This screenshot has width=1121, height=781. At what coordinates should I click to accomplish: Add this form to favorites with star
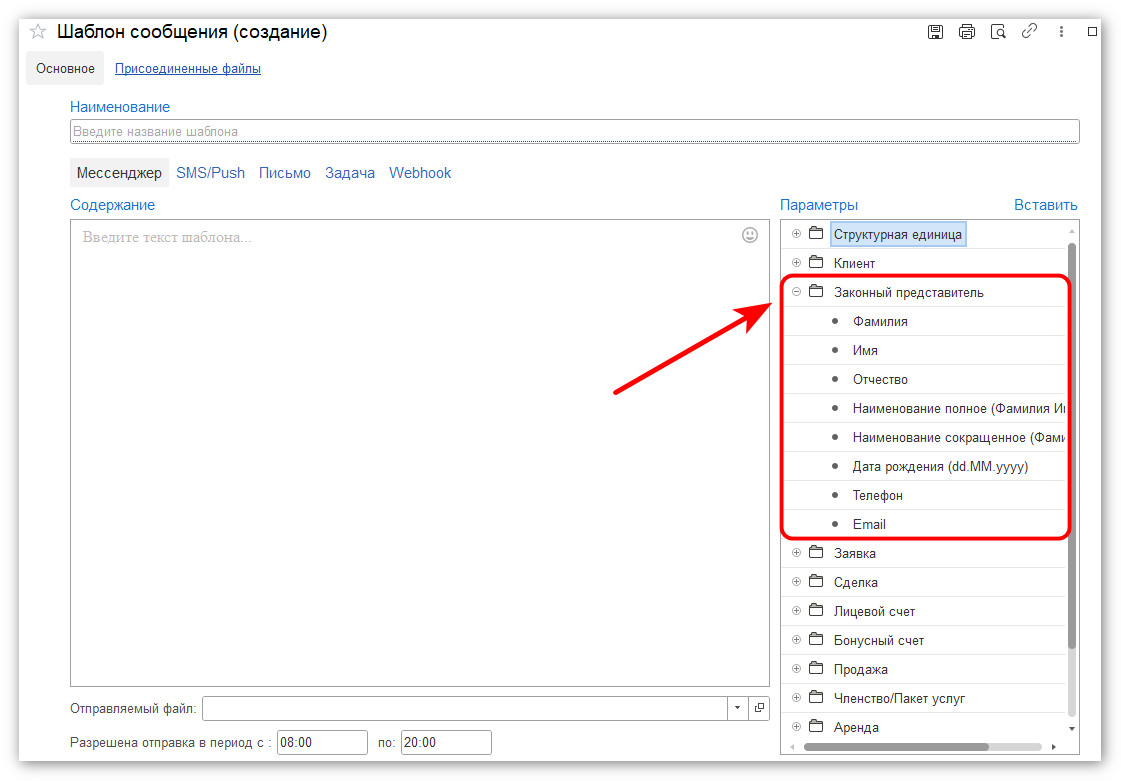38,32
